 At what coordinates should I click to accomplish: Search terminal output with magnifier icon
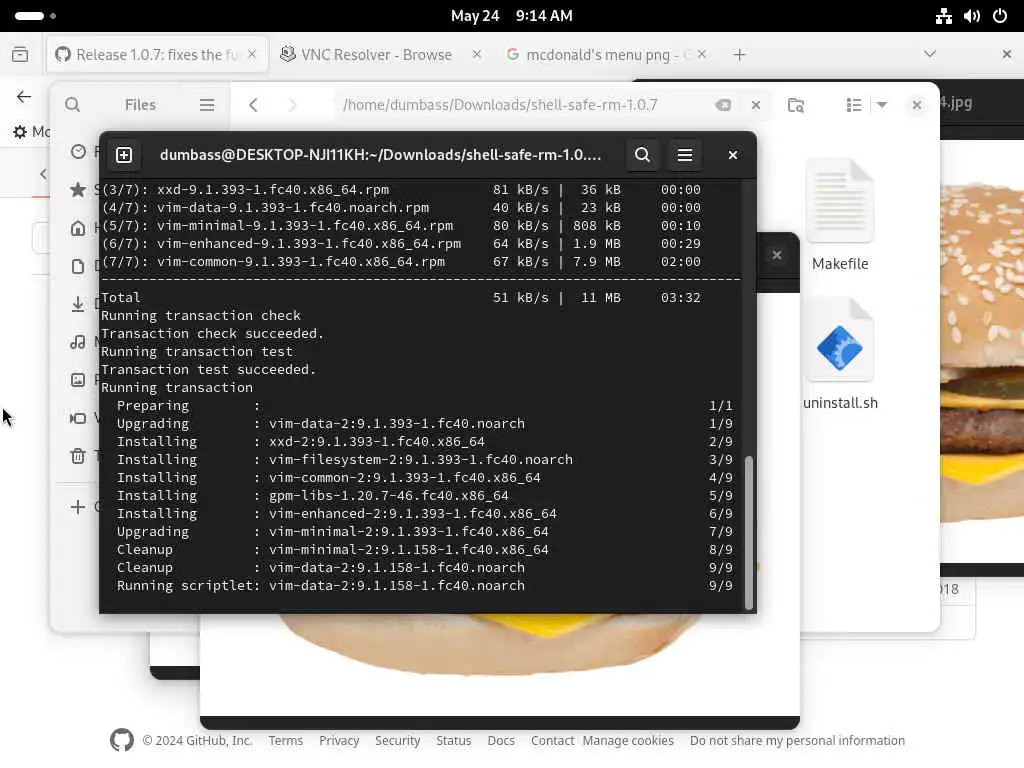tap(642, 155)
